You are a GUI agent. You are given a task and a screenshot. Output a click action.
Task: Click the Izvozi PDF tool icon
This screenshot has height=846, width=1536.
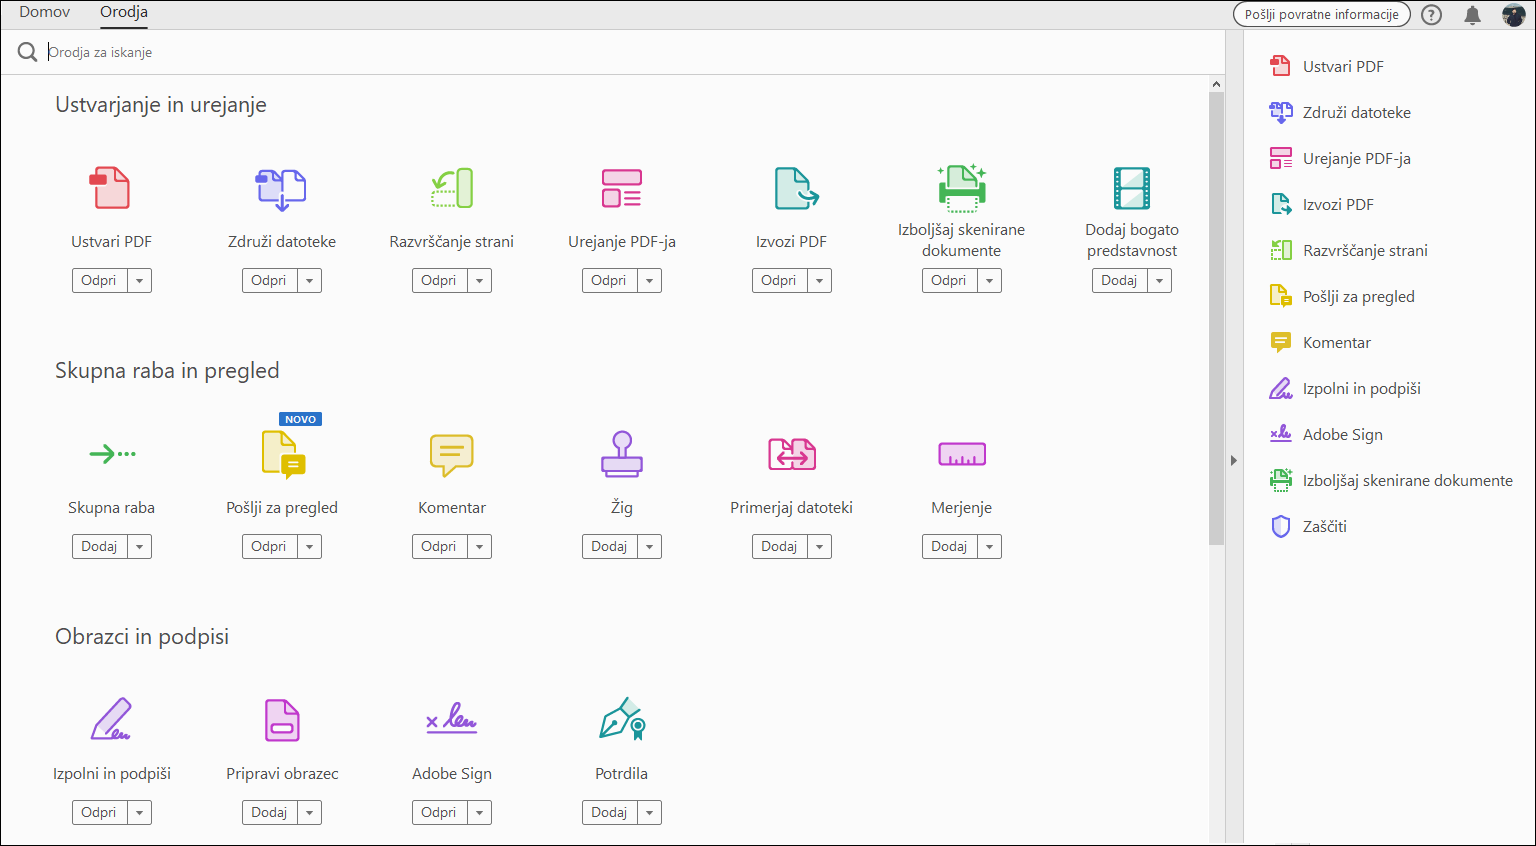[796, 188]
